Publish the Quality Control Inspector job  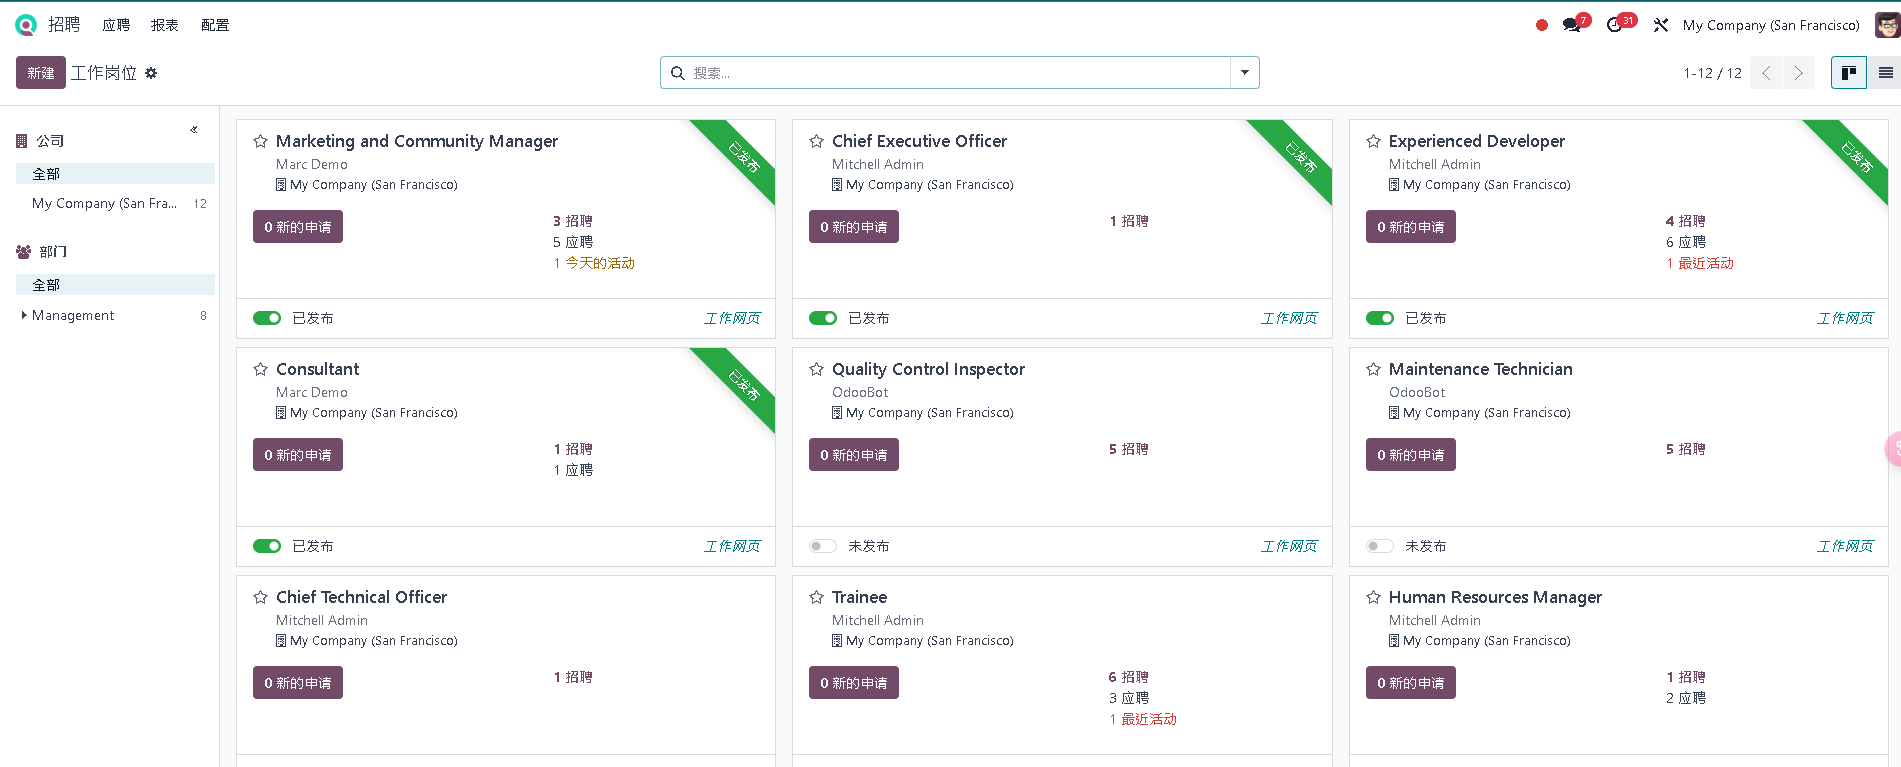point(823,546)
